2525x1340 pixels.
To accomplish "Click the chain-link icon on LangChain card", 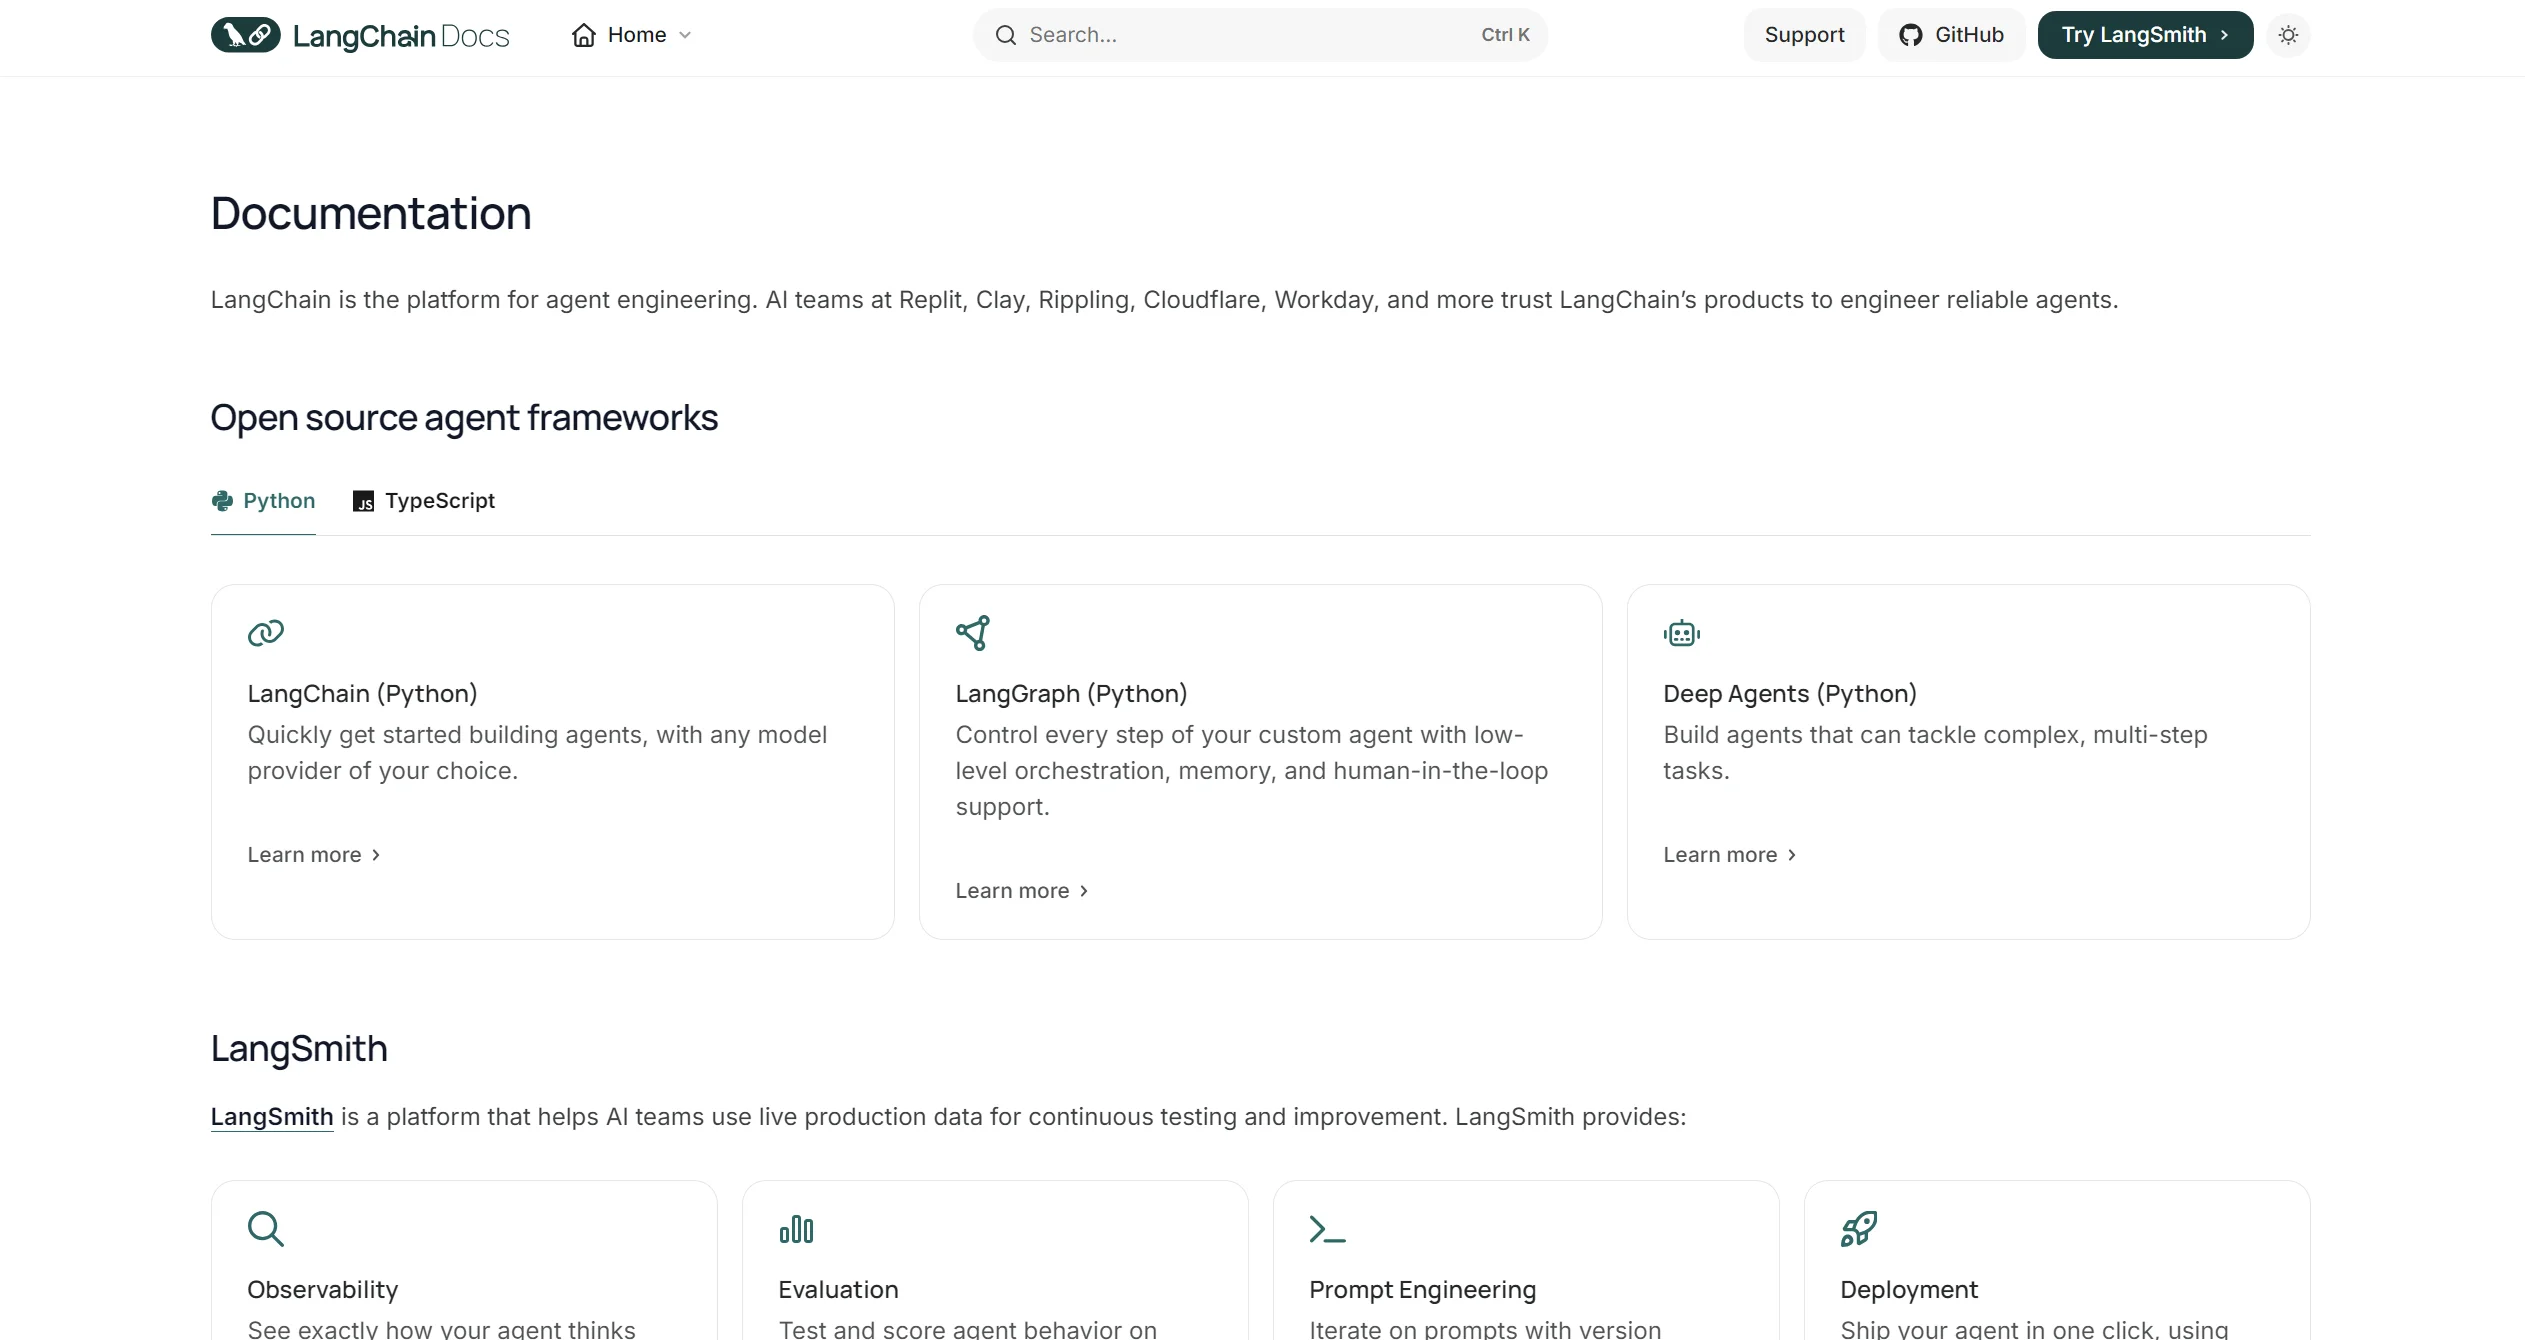I will coord(264,632).
